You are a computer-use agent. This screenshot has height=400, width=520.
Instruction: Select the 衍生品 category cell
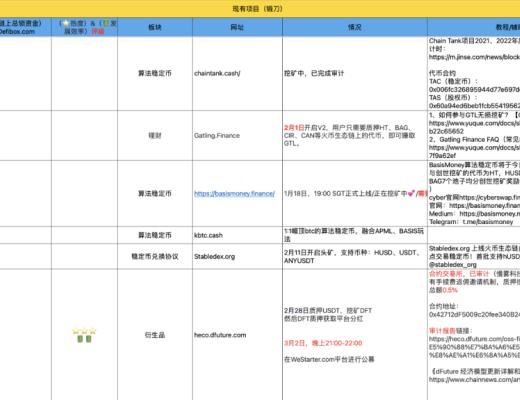(x=155, y=335)
